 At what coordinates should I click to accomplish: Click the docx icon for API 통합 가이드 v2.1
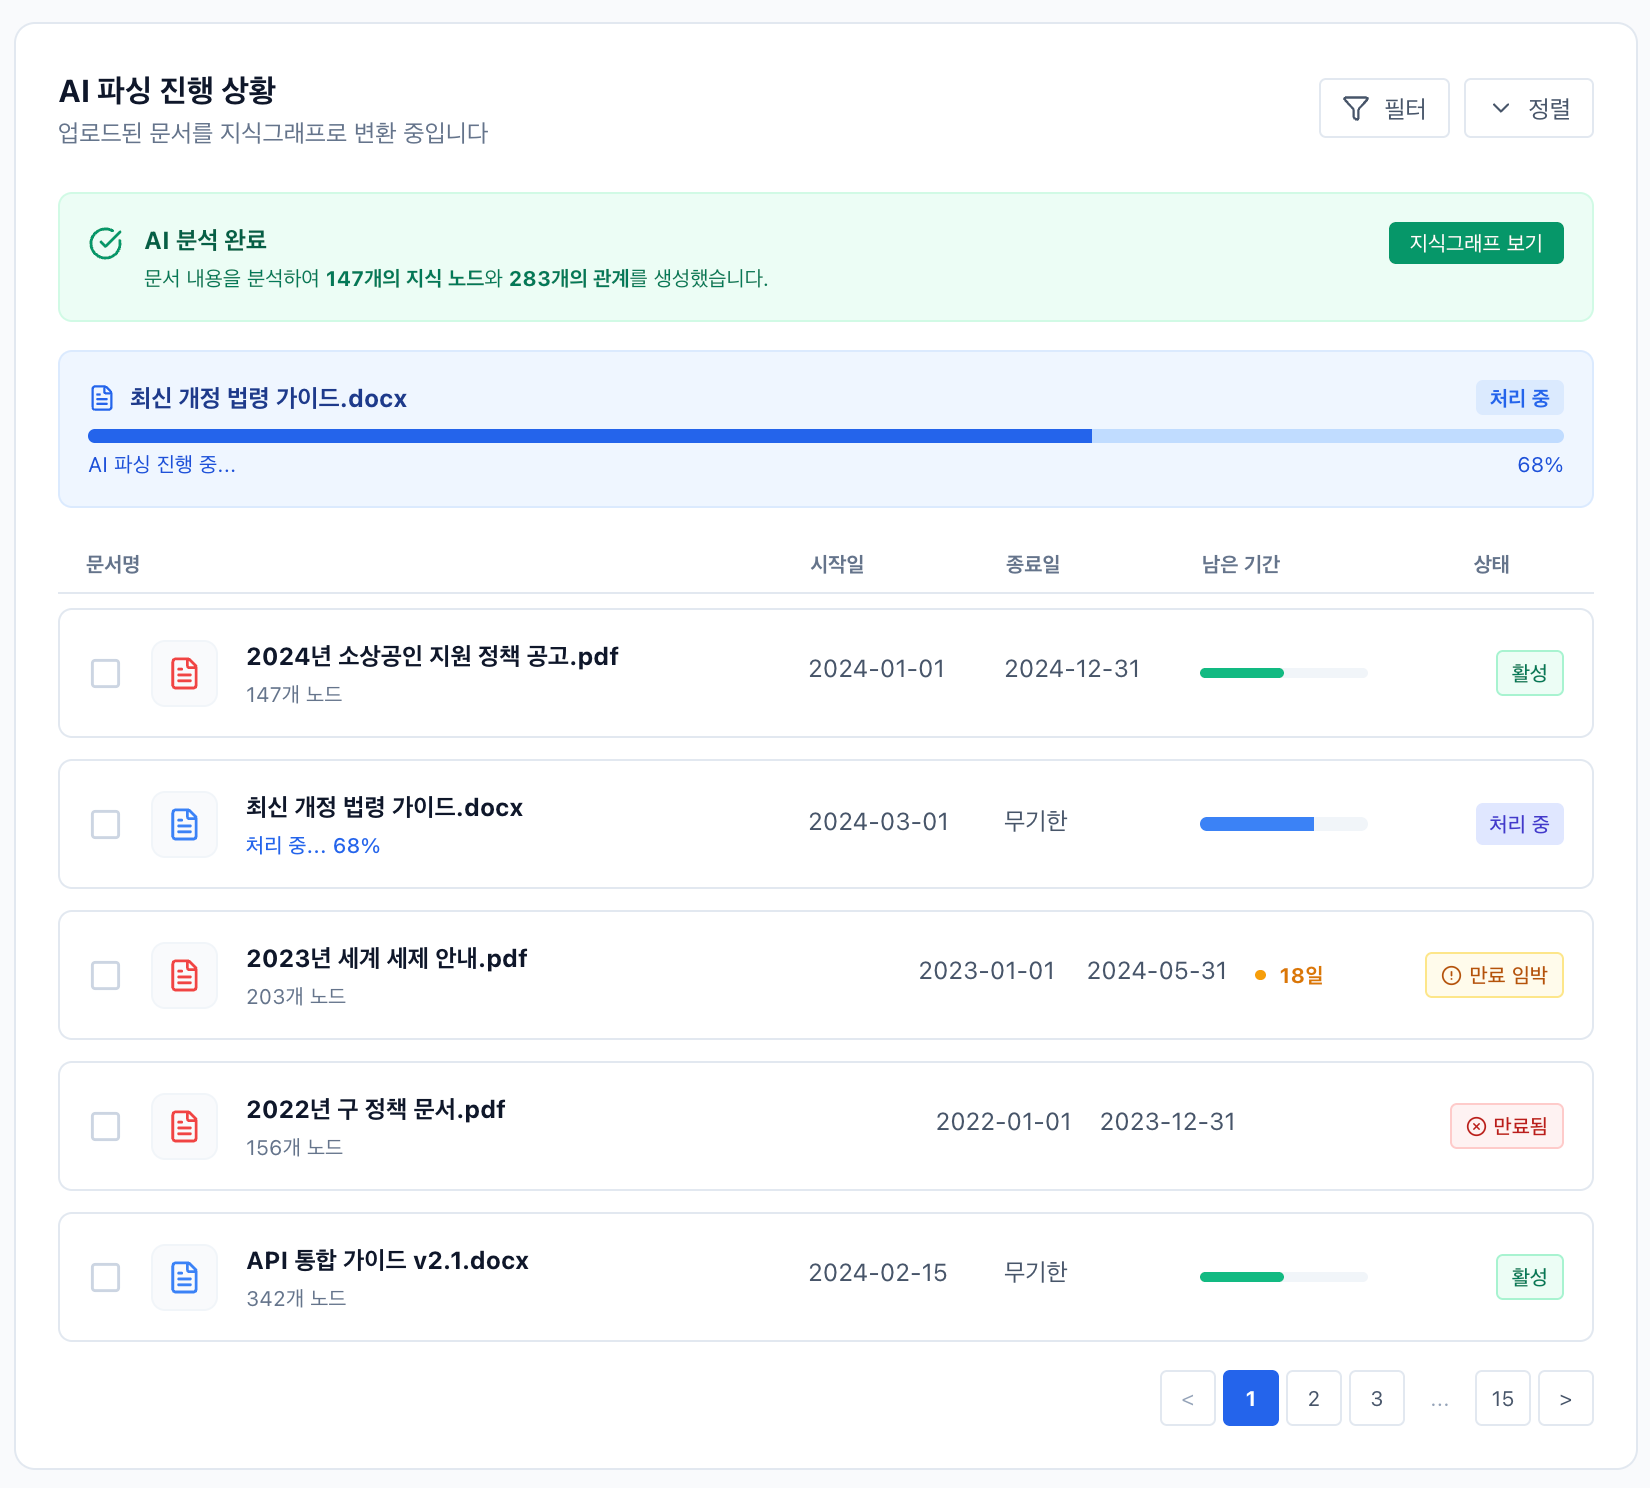coord(184,1277)
